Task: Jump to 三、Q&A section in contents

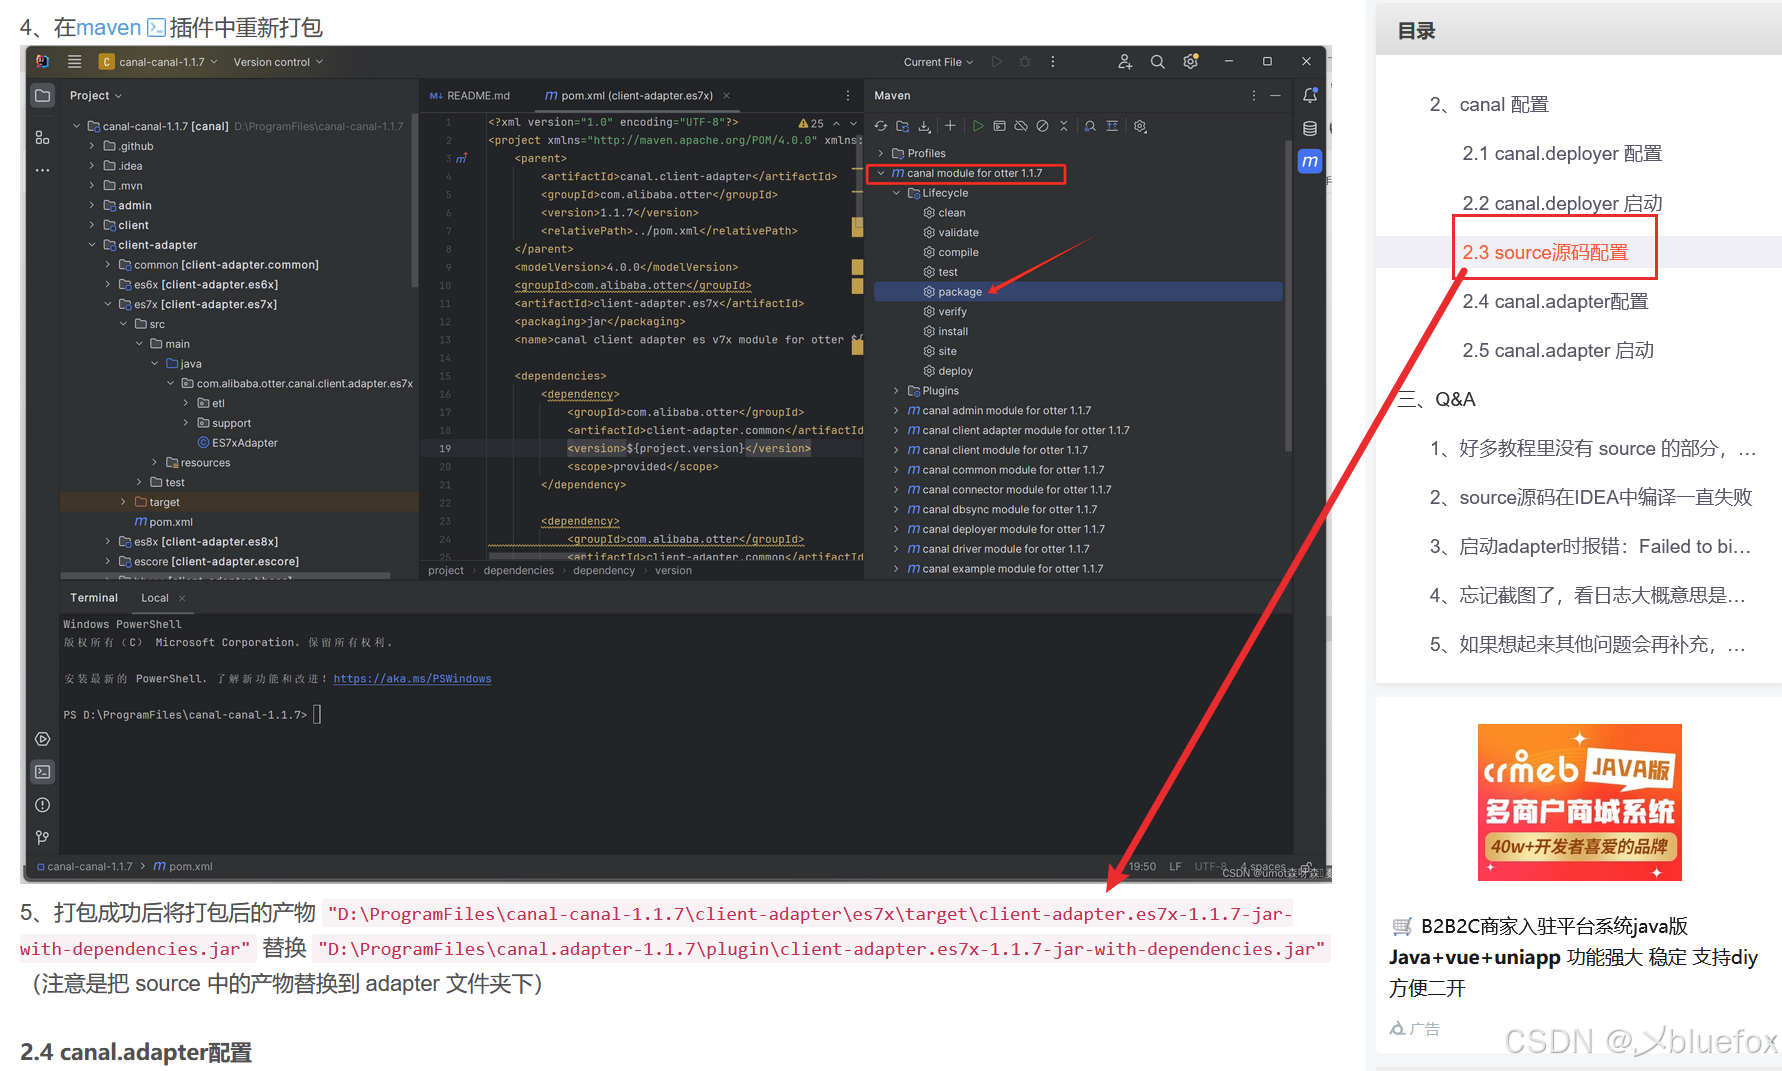Action: point(1436,400)
